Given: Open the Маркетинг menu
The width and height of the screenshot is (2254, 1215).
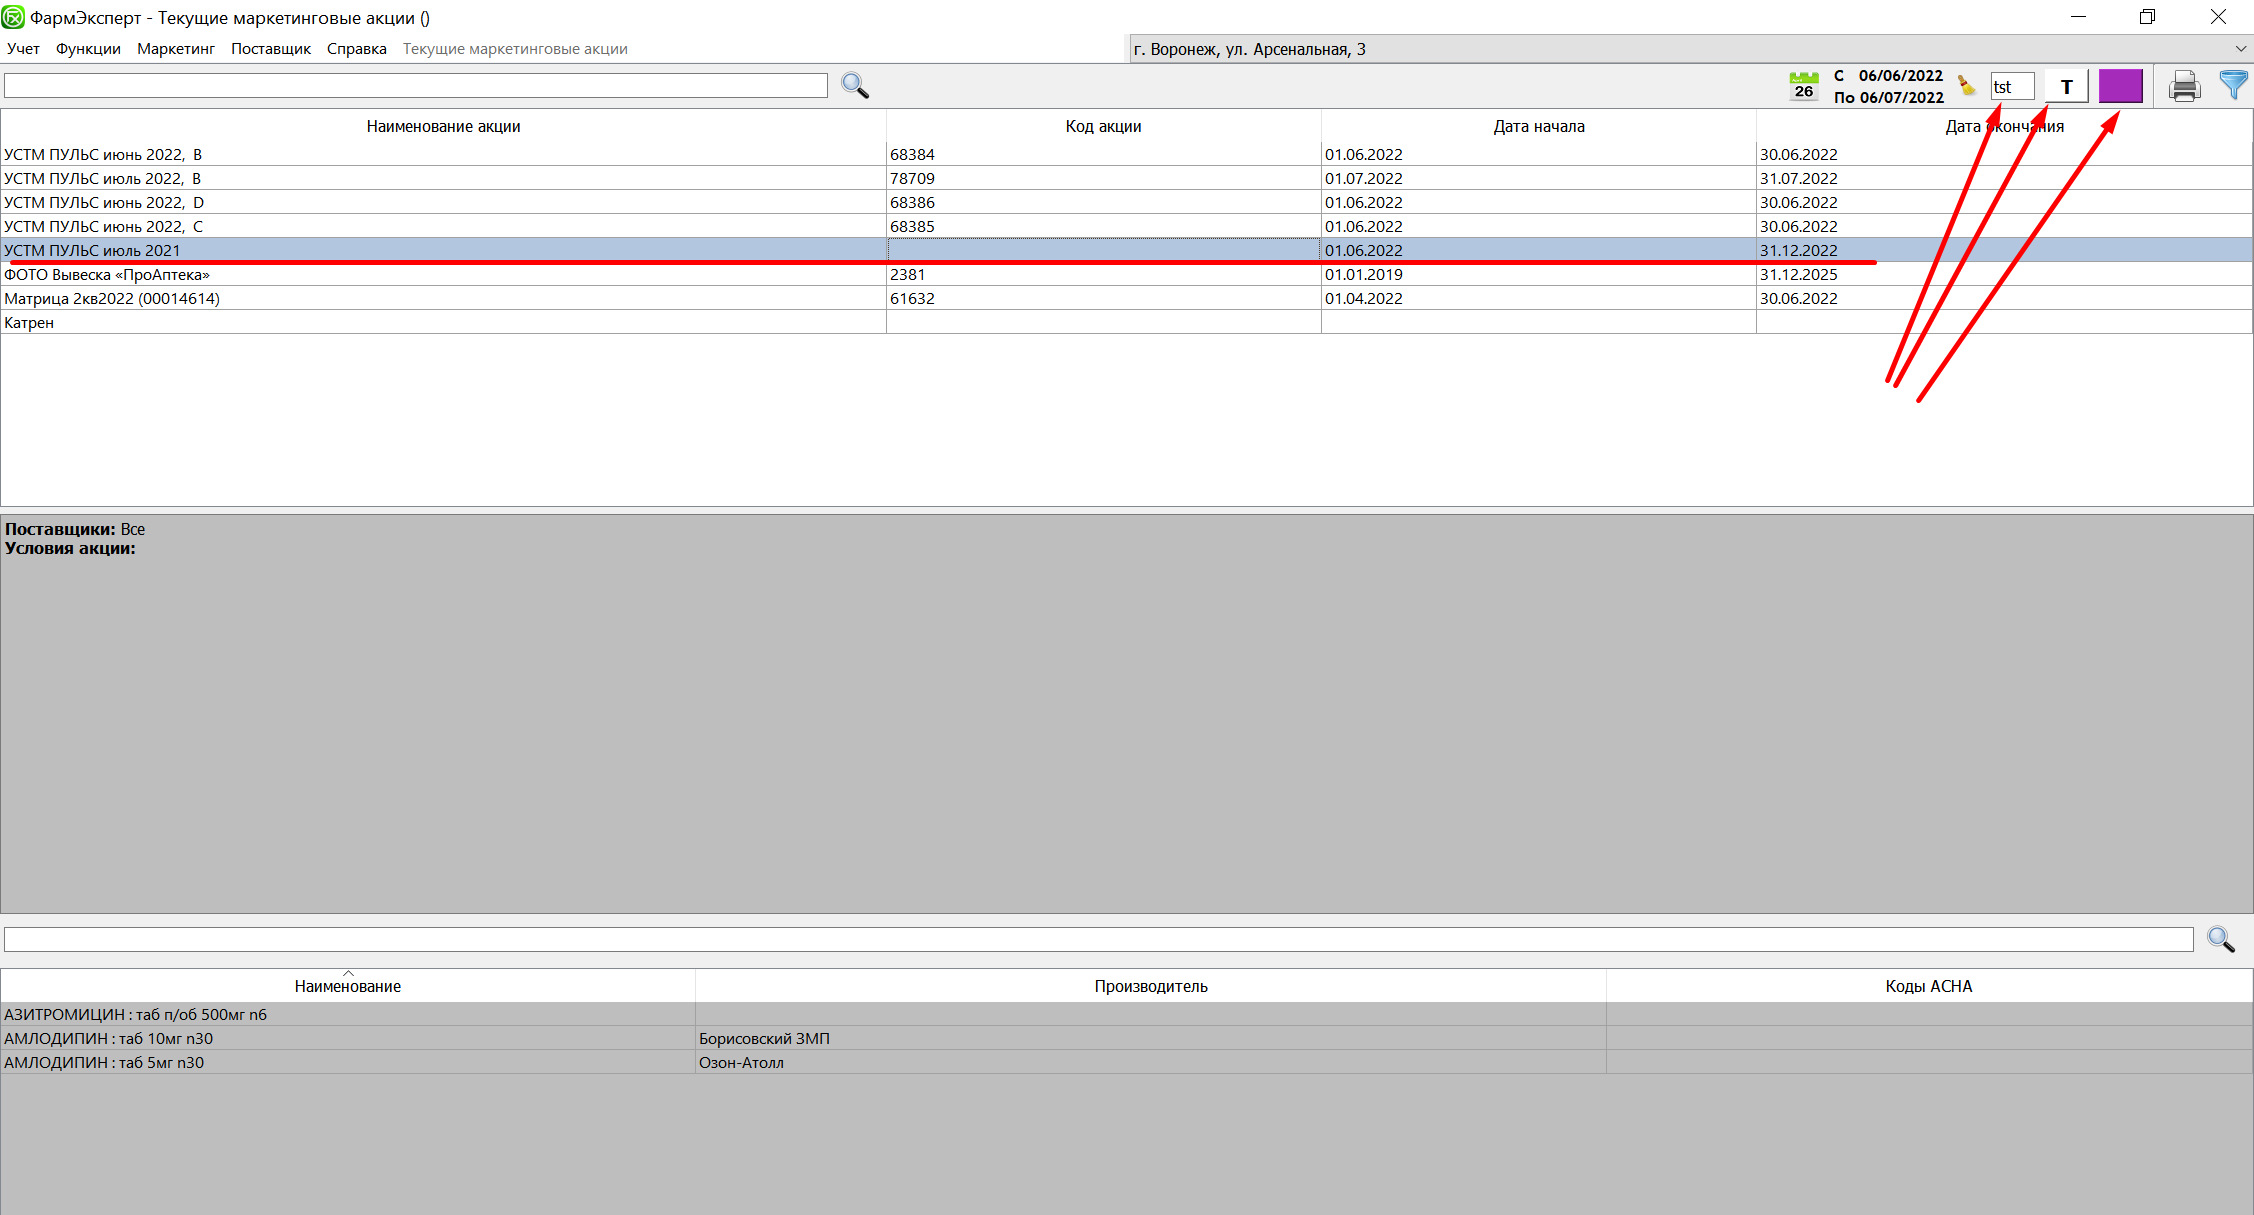Looking at the screenshot, I should click(176, 49).
